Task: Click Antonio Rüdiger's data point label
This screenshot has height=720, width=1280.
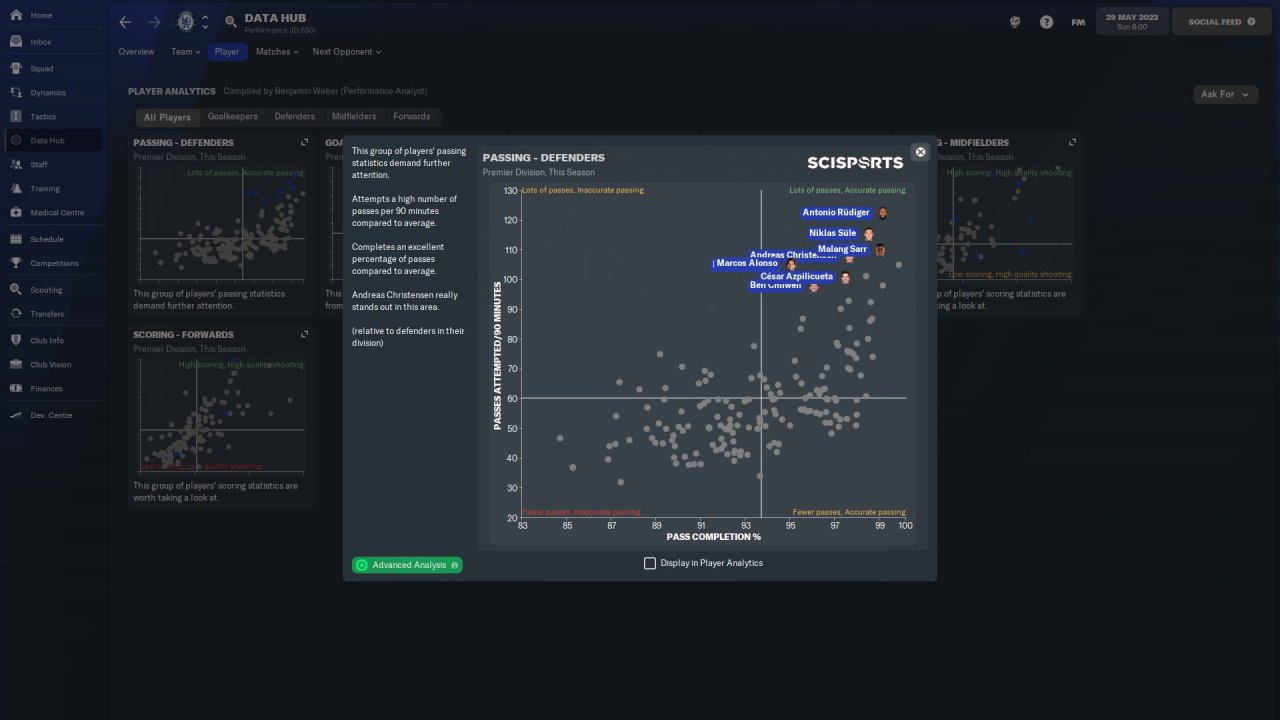Action: tap(836, 212)
